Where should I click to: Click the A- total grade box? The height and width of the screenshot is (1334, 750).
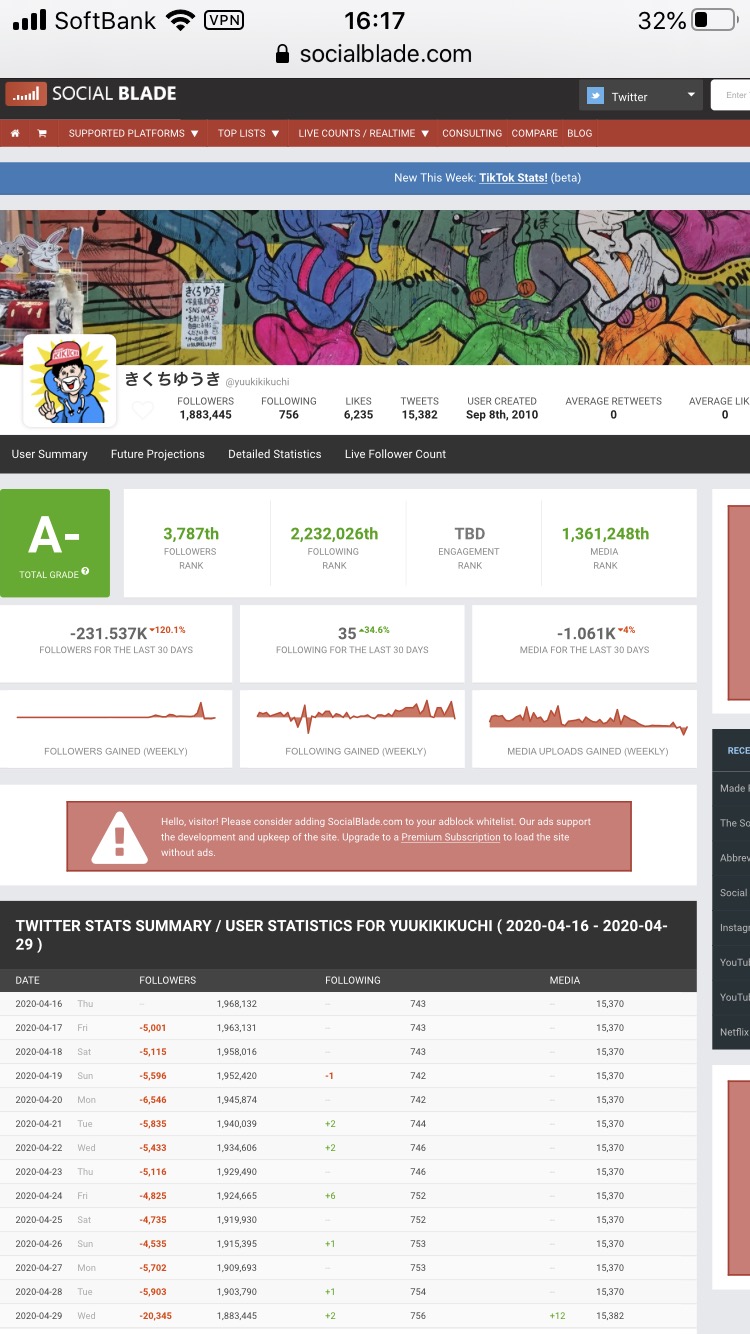pos(55,543)
